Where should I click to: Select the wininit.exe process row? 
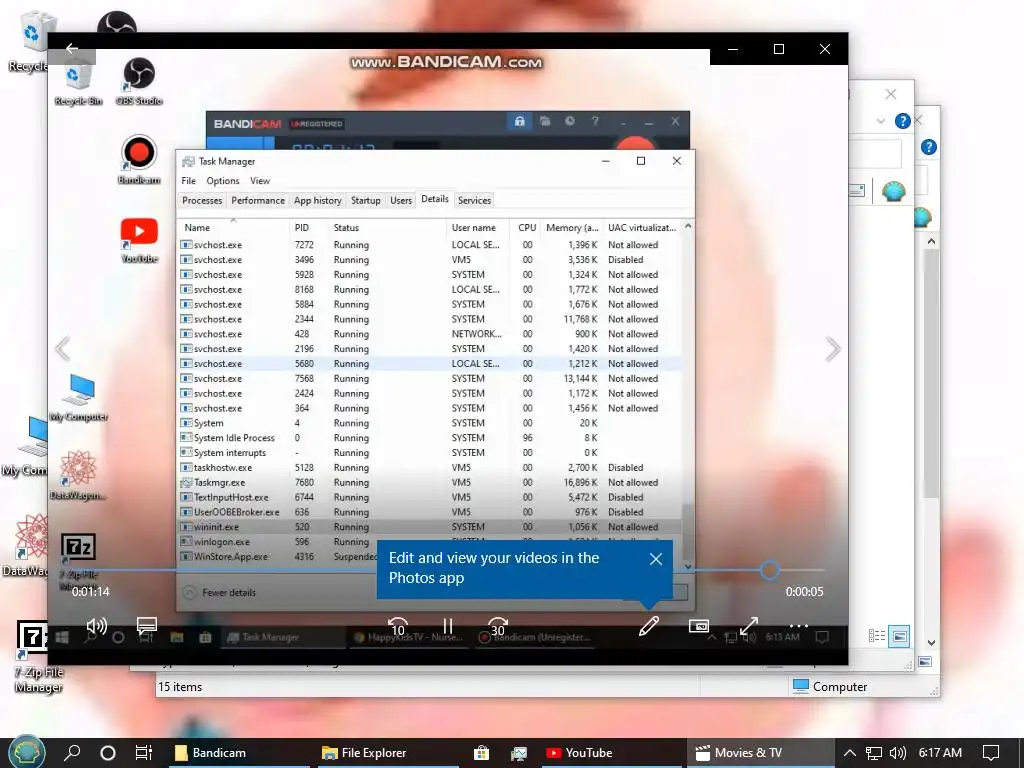(430, 527)
